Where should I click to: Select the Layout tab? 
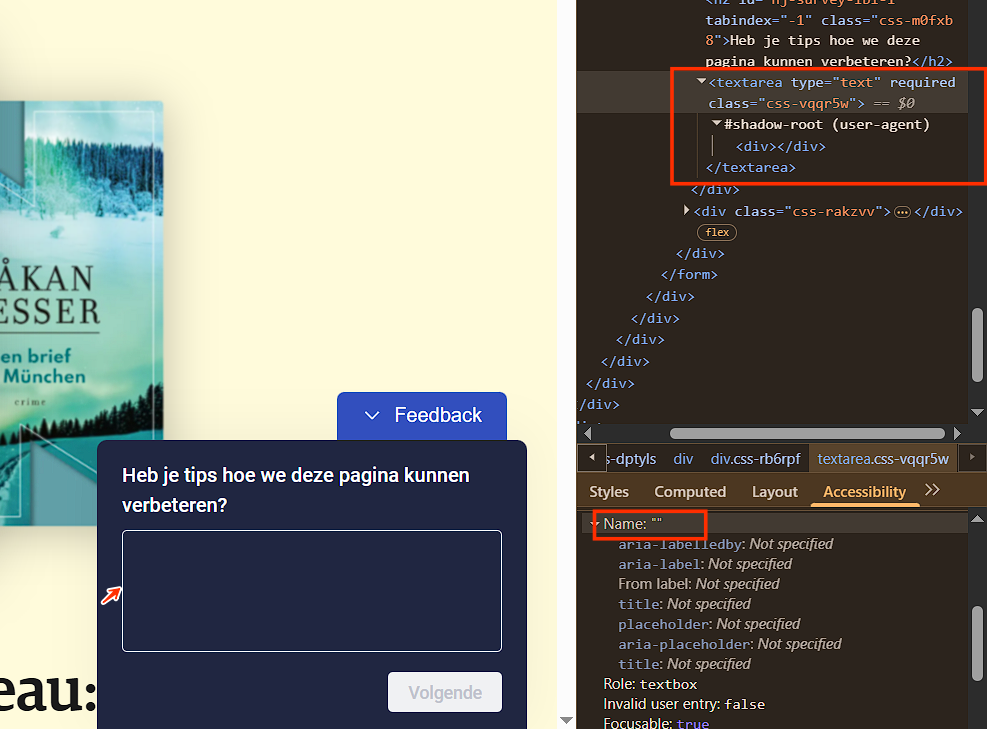tap(774, 492)
